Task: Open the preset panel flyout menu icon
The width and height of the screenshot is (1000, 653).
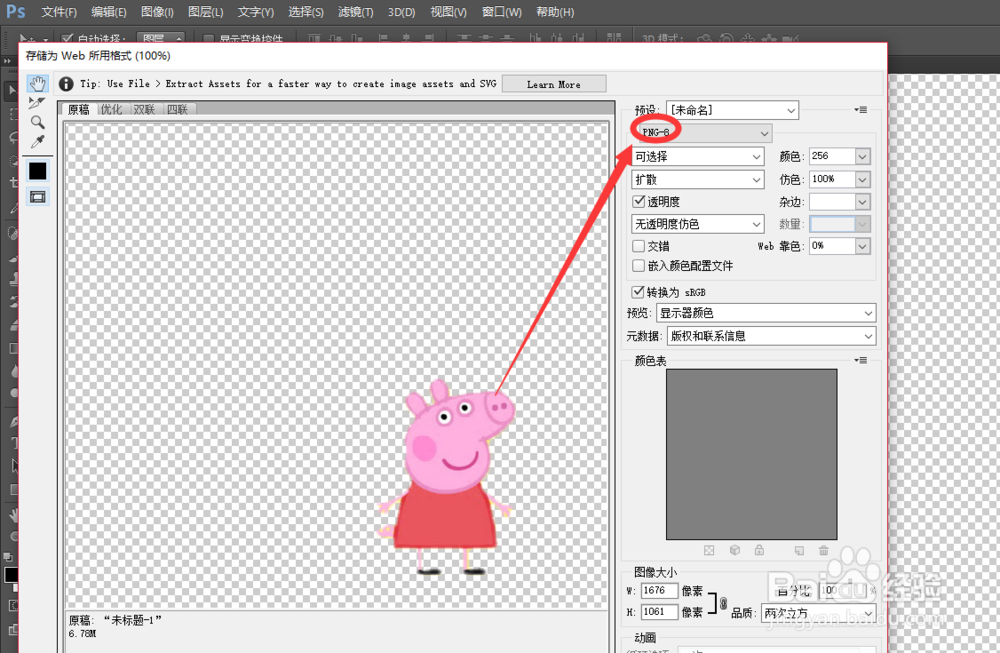Action: tap(861, 110)
